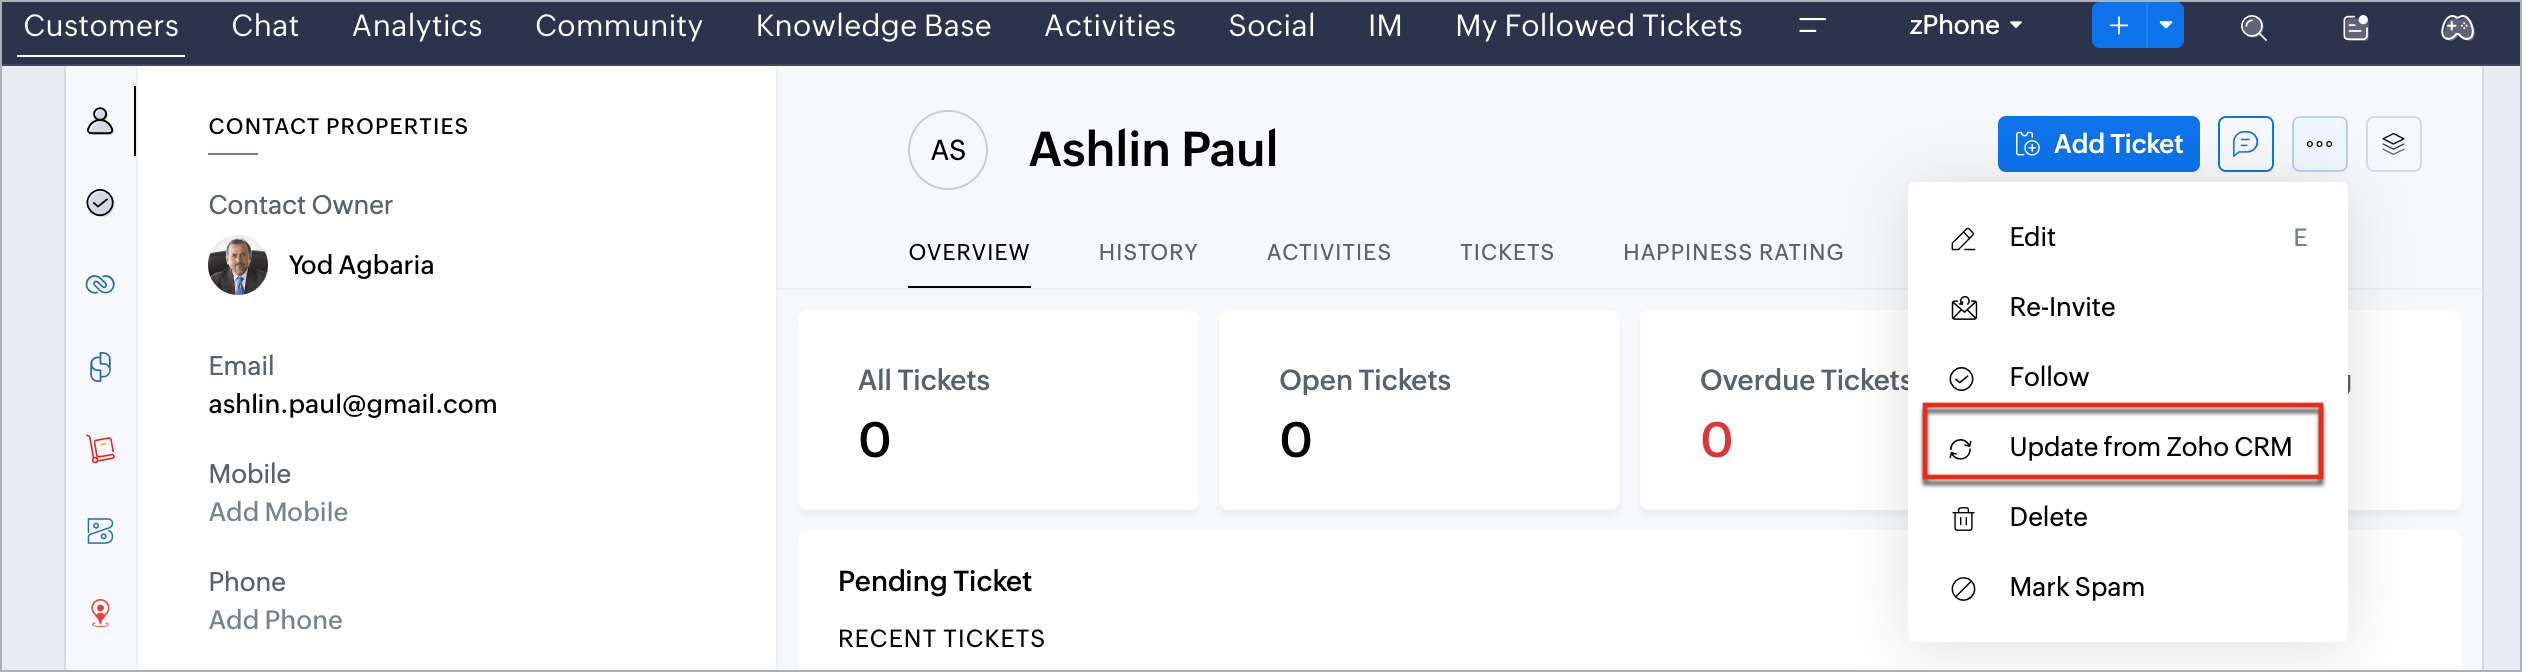Click the game controller icon in top bar
This screenshot has width=2522, height=672.
2457,27
